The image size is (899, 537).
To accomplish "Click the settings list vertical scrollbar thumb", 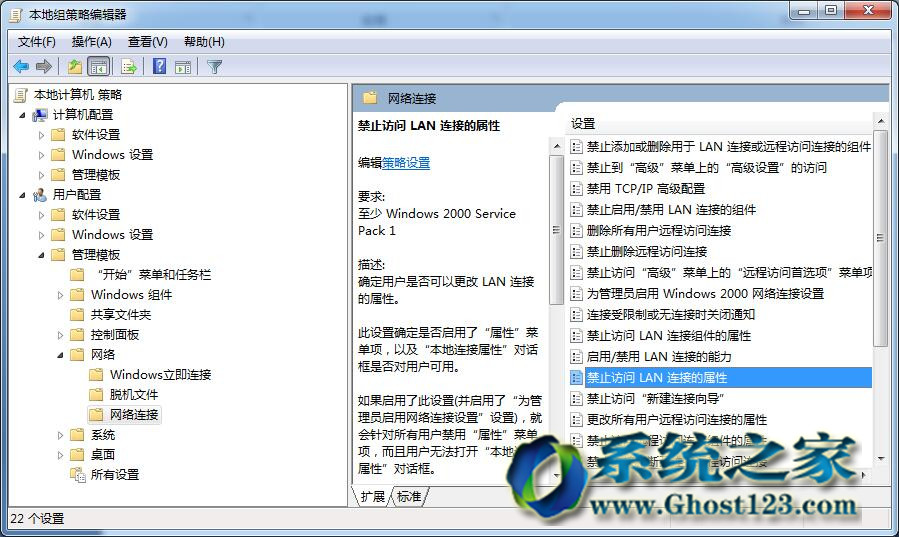I will [x=880, y=238].
